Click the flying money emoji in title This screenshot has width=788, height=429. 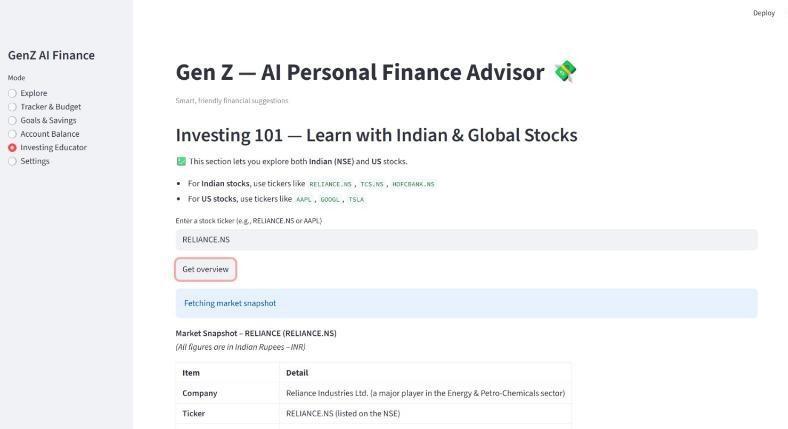coord(565,72)
